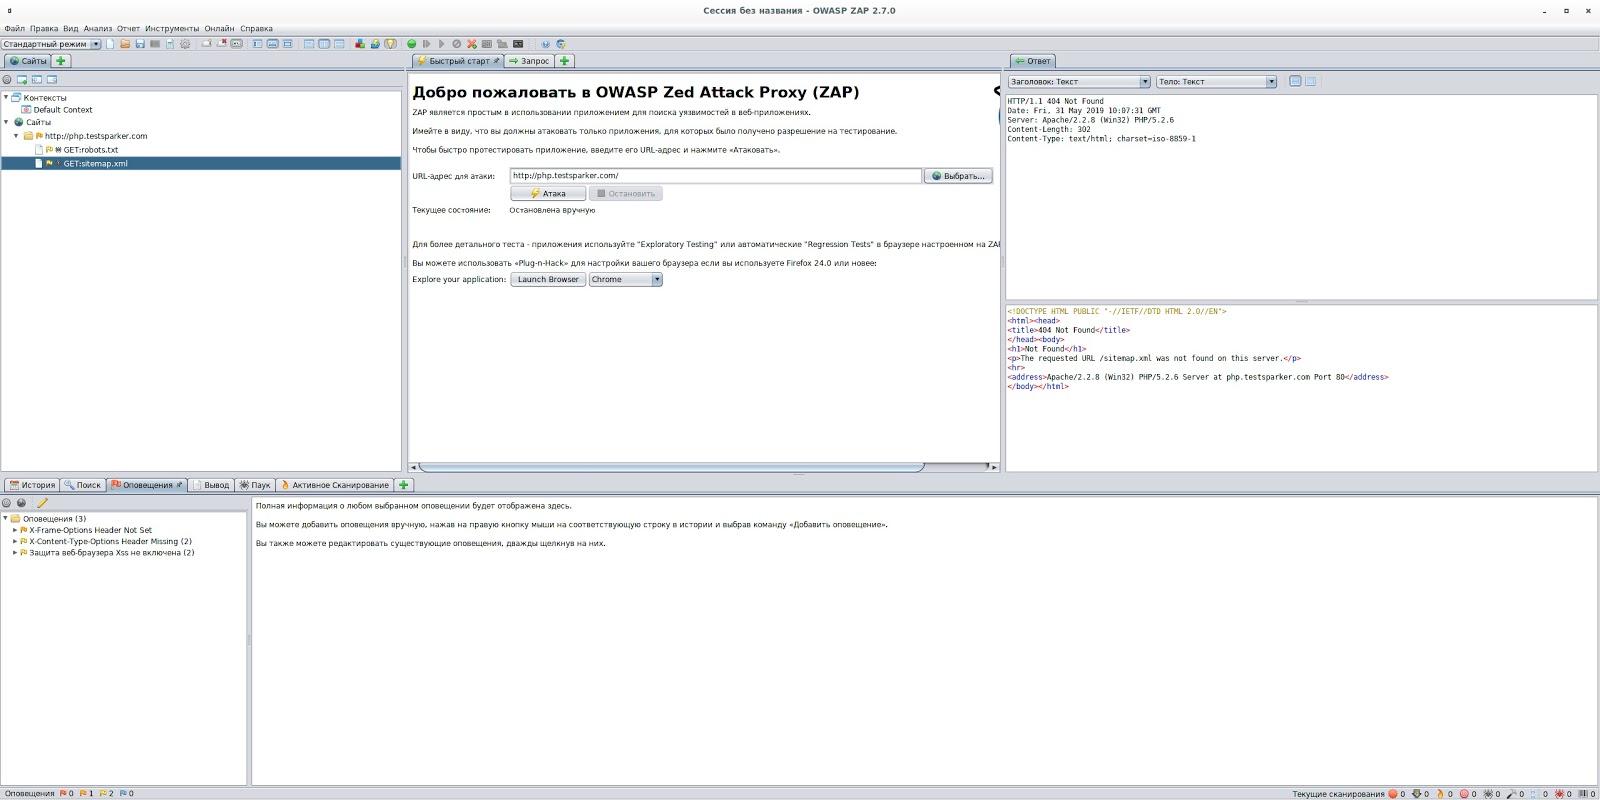Click the Expand Information tabs layout icon
Screen dimensions: 1600x800
(x=273, y=44)
